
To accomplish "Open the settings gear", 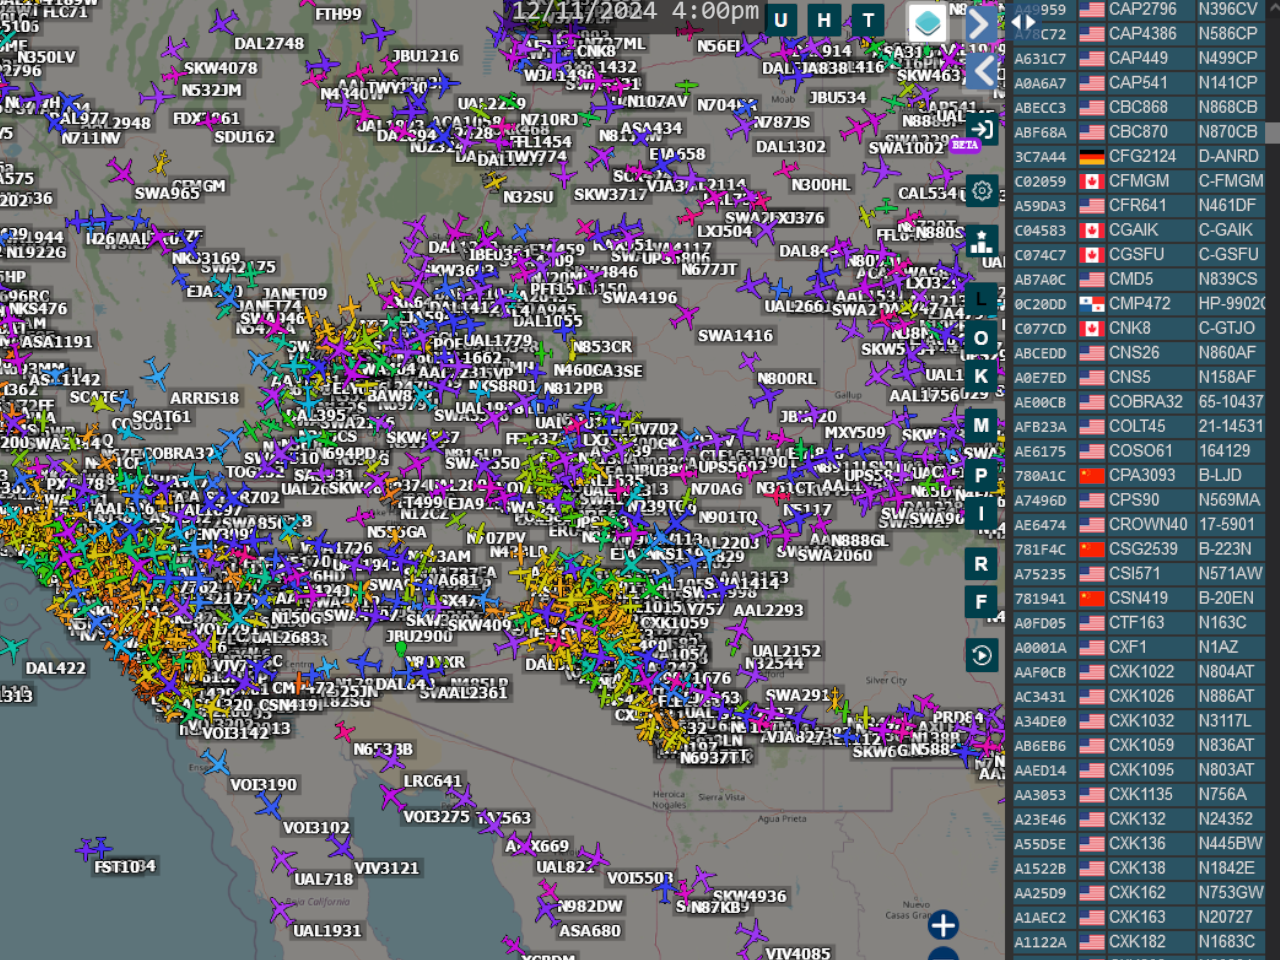I will click(x=982, y=191).
